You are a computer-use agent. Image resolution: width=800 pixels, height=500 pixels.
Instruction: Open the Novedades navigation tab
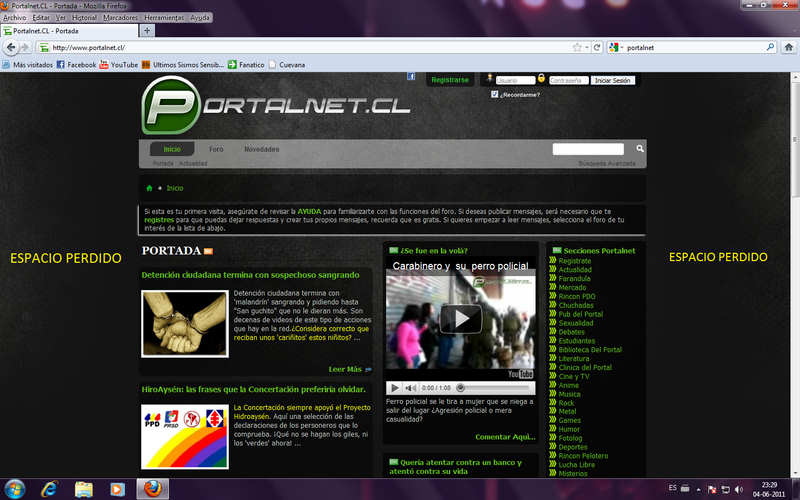(x=261, y=149)
